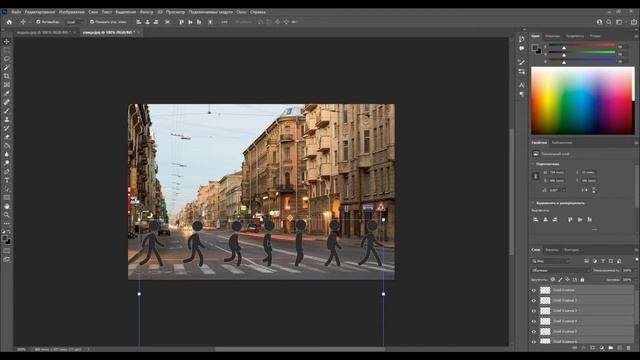Click the horizontal scrollbar below canvas

[x=300, y=349]
